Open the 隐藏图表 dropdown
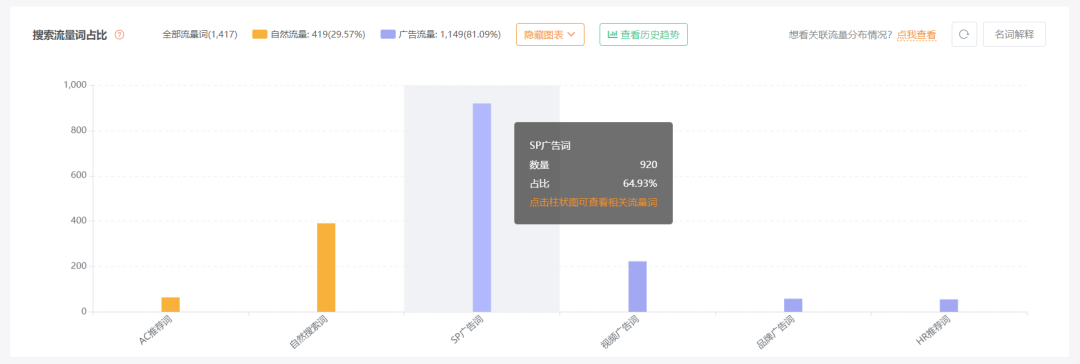The width and height of the screenshot is (1080, 364). 550,34
